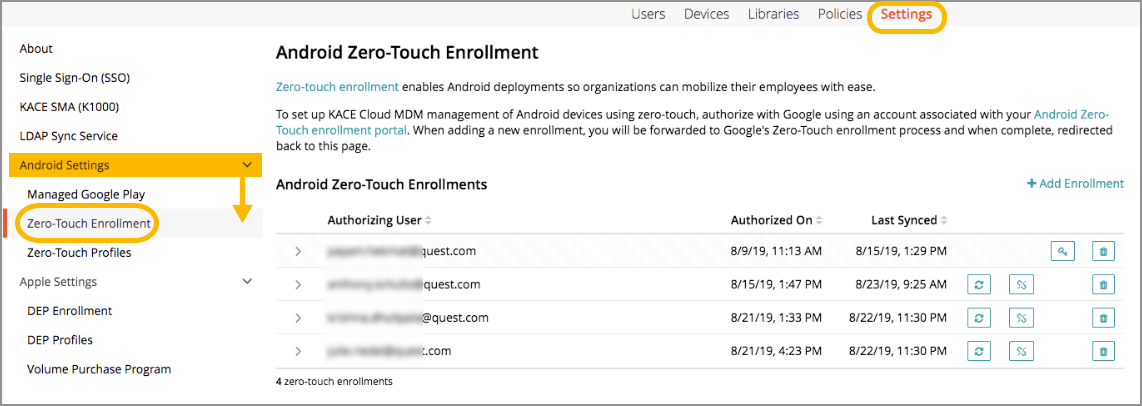Delete the enrollment authorized 8/9/19
The width and height of the screenshot is (1142, 406).
tap(1102, 252)
